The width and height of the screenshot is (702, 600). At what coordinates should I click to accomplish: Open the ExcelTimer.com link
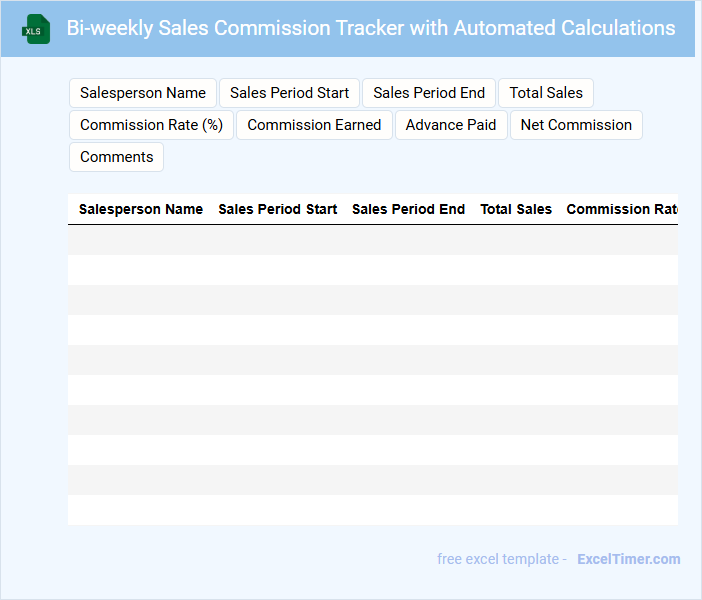pyautogui.click(x=628, y=559)
